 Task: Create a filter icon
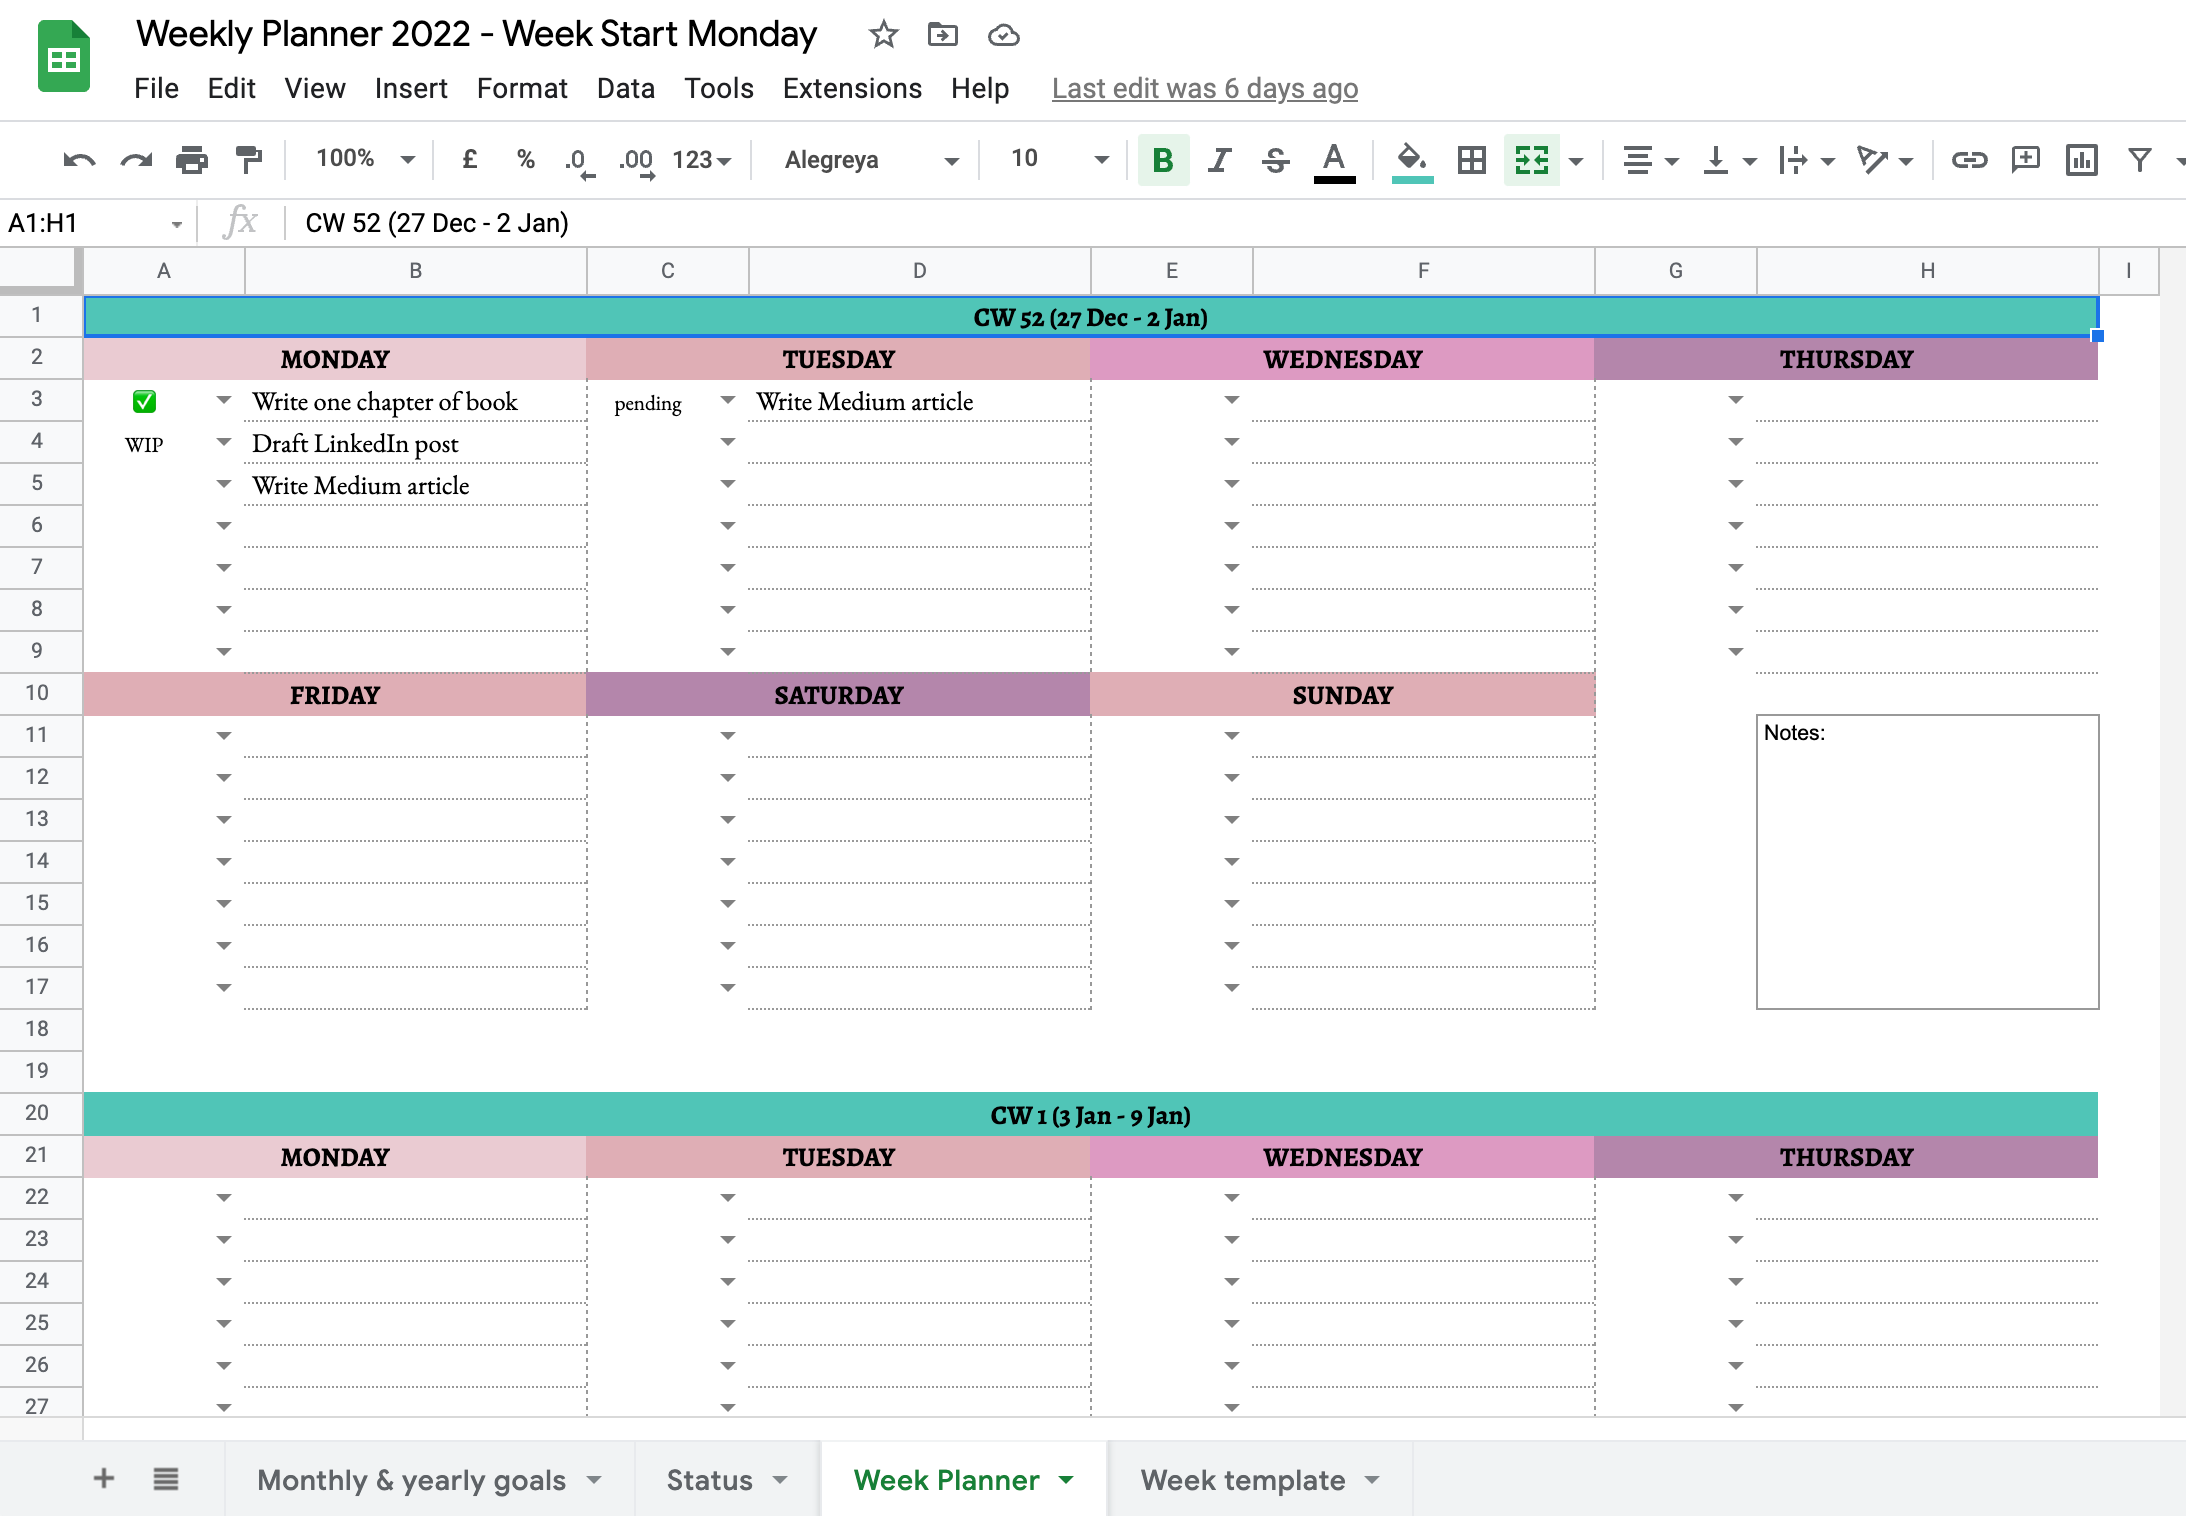2139,160
